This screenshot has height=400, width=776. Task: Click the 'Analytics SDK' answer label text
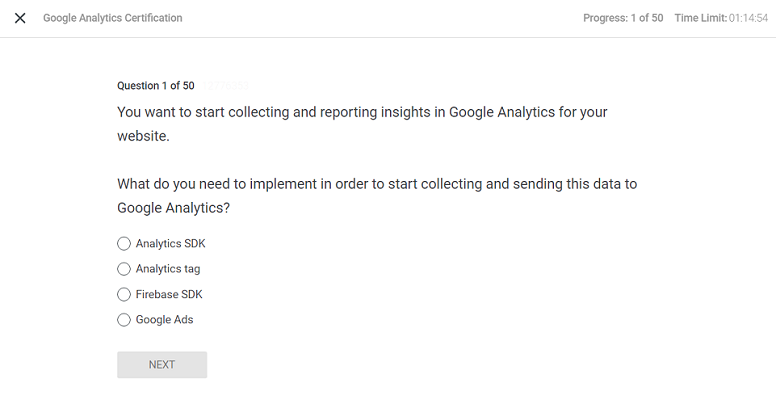tap(170, 243)
